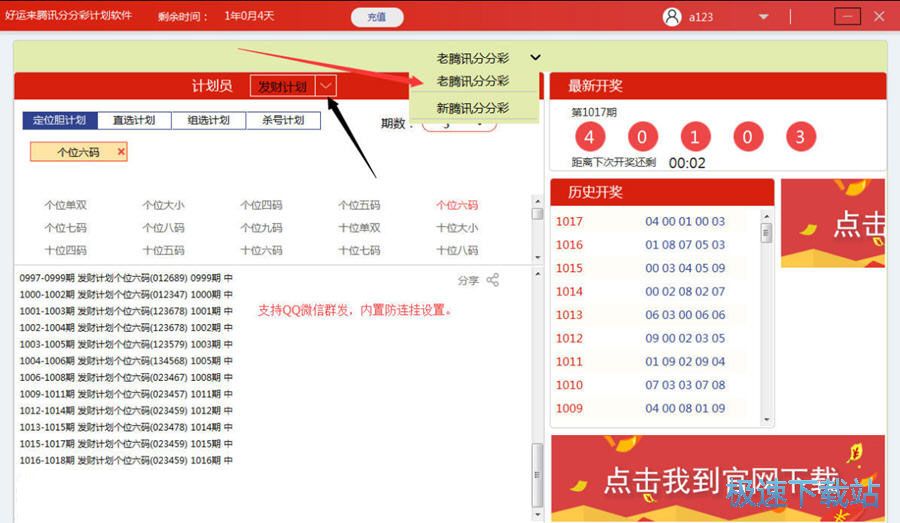Click the user avatar icon

tap(672, 17)
